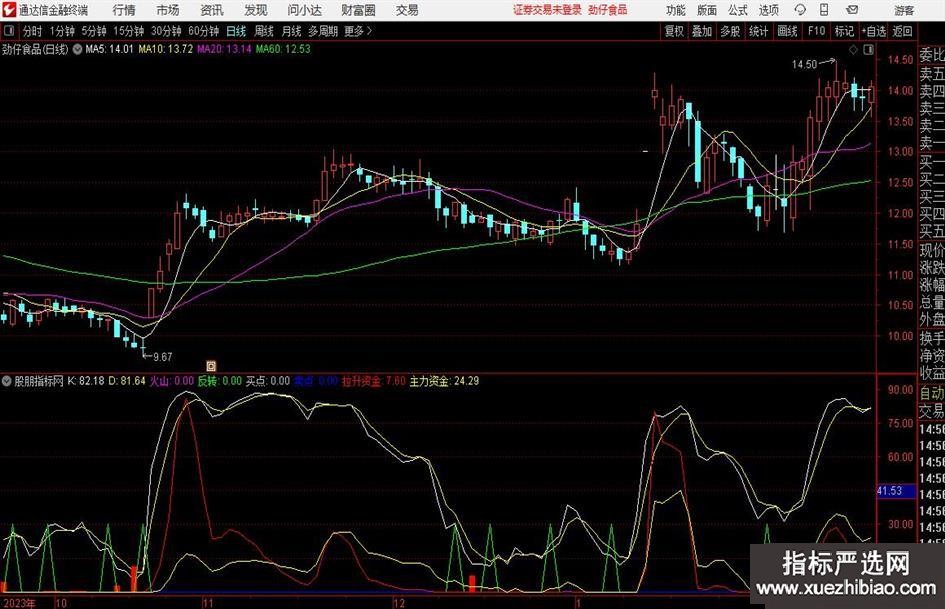Viewport: 945px width, 609px height.
Task: Open the customer service headset icon
Action: pos(800,10)
